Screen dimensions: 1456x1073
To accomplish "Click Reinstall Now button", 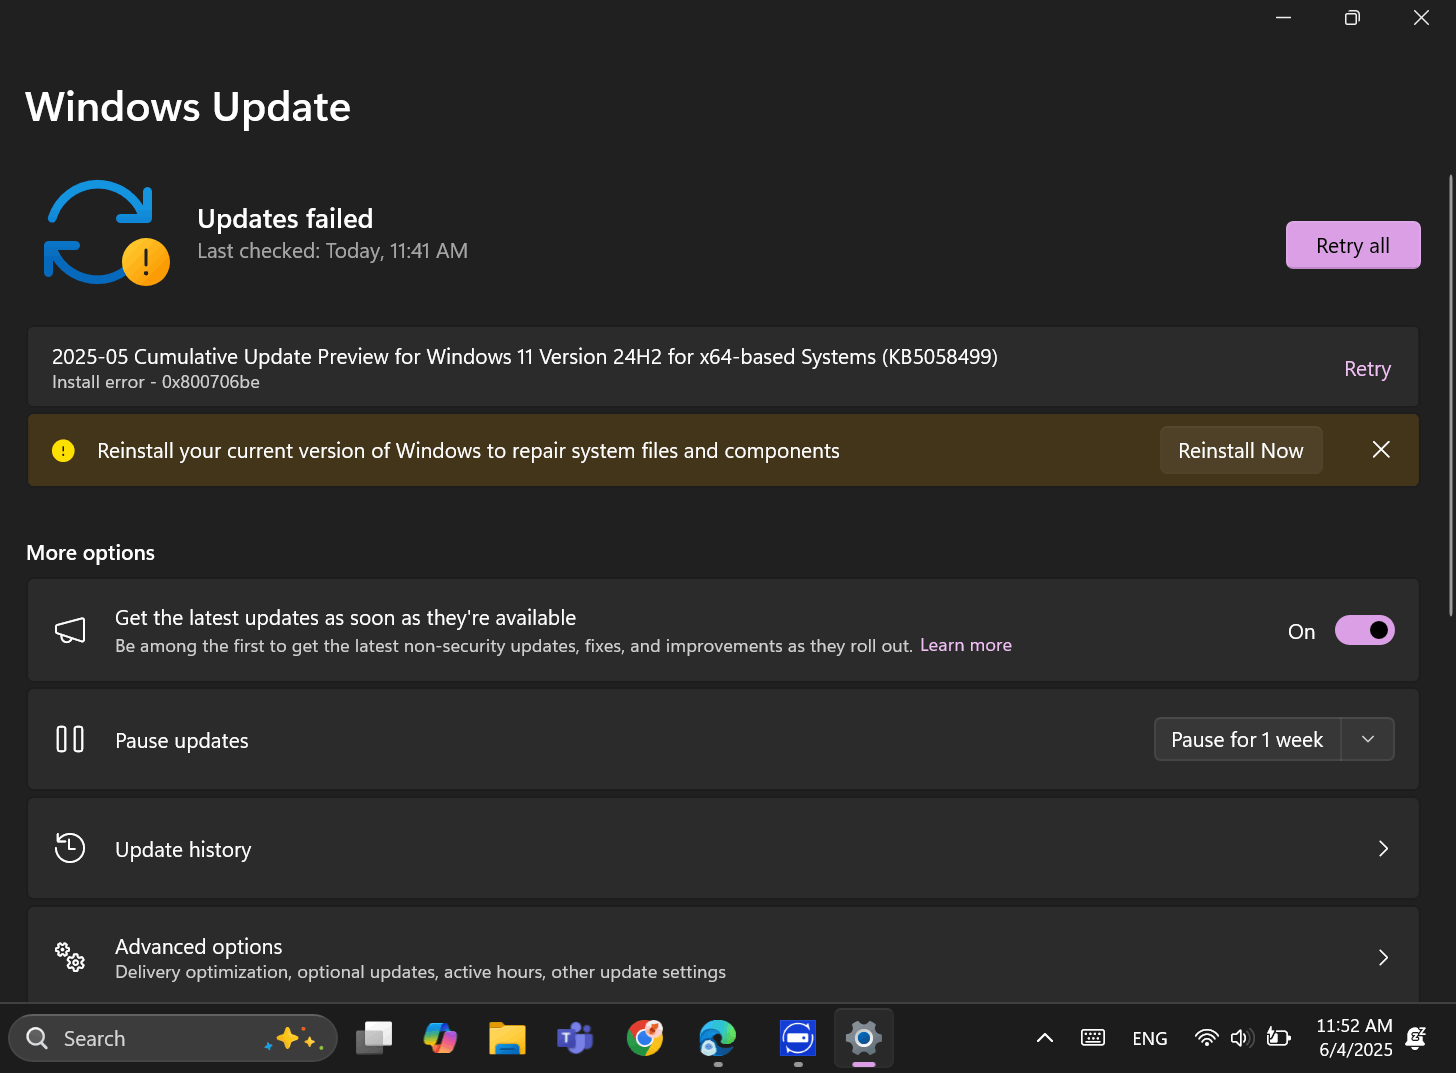I will [x=1241, y=450].
